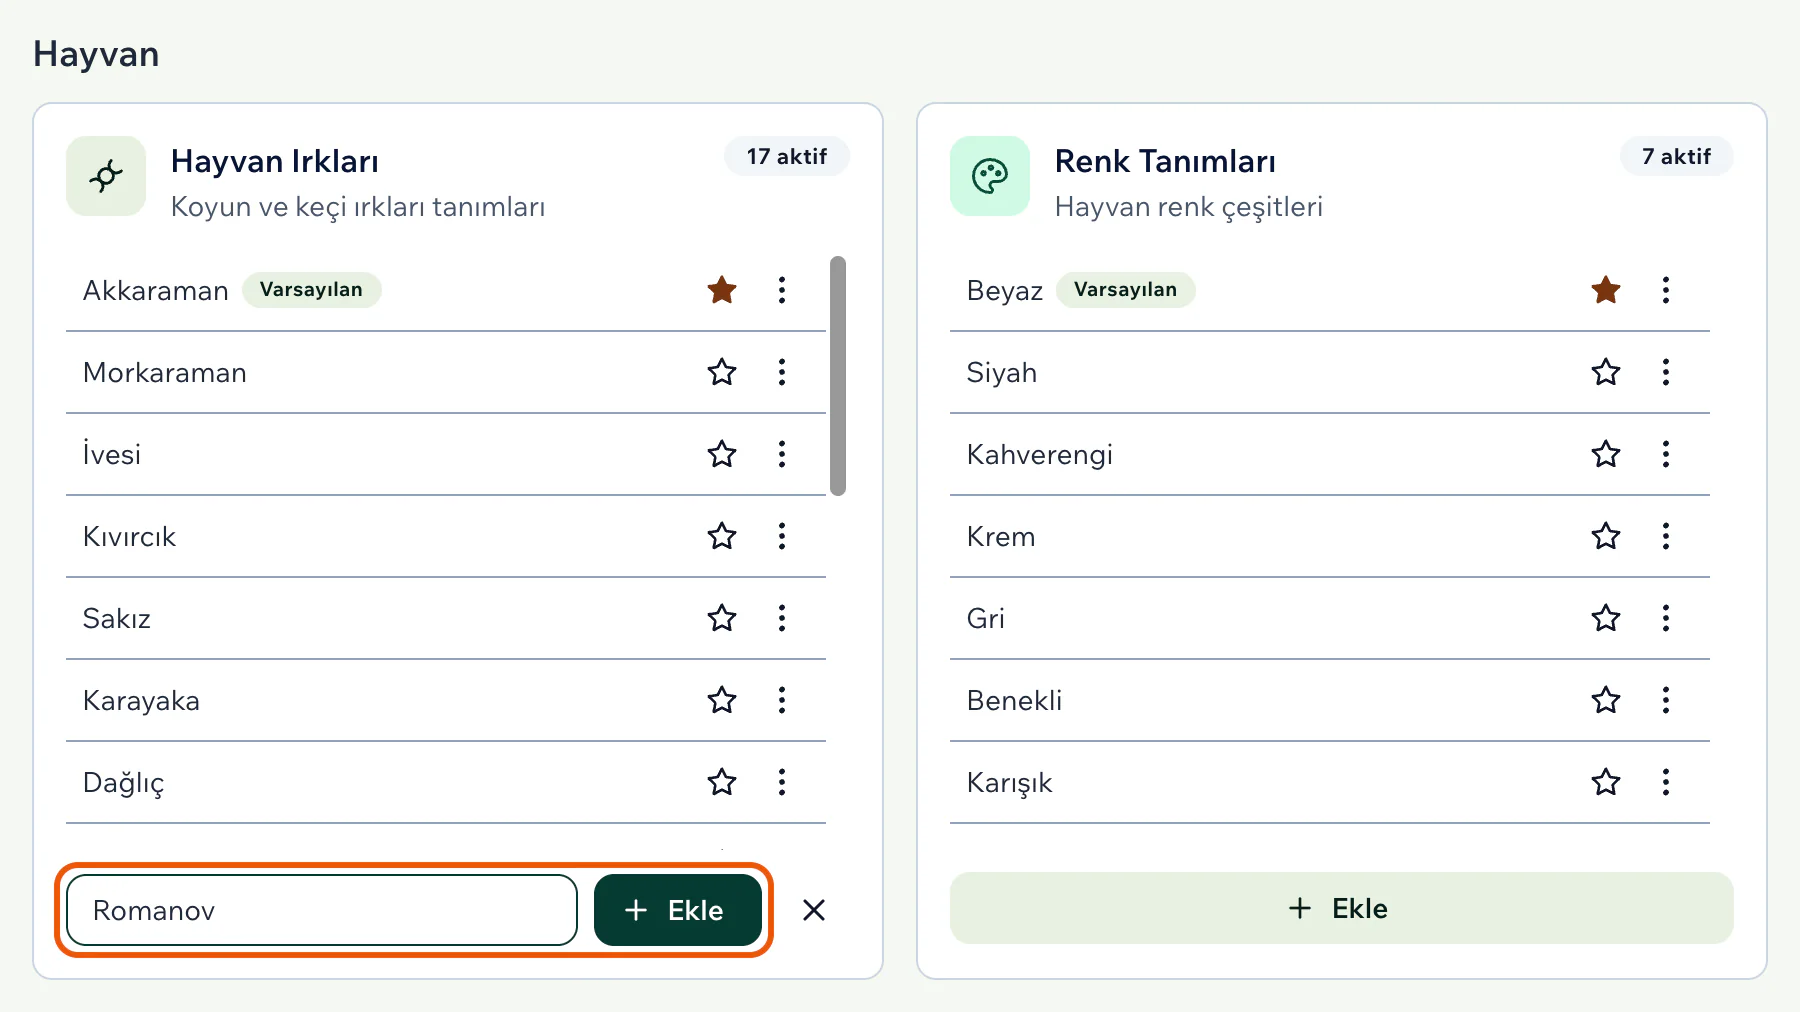The image size is (1800, 1012).
Task: Open options menu for Karışık color
Action: click(x=1666, y=782)
